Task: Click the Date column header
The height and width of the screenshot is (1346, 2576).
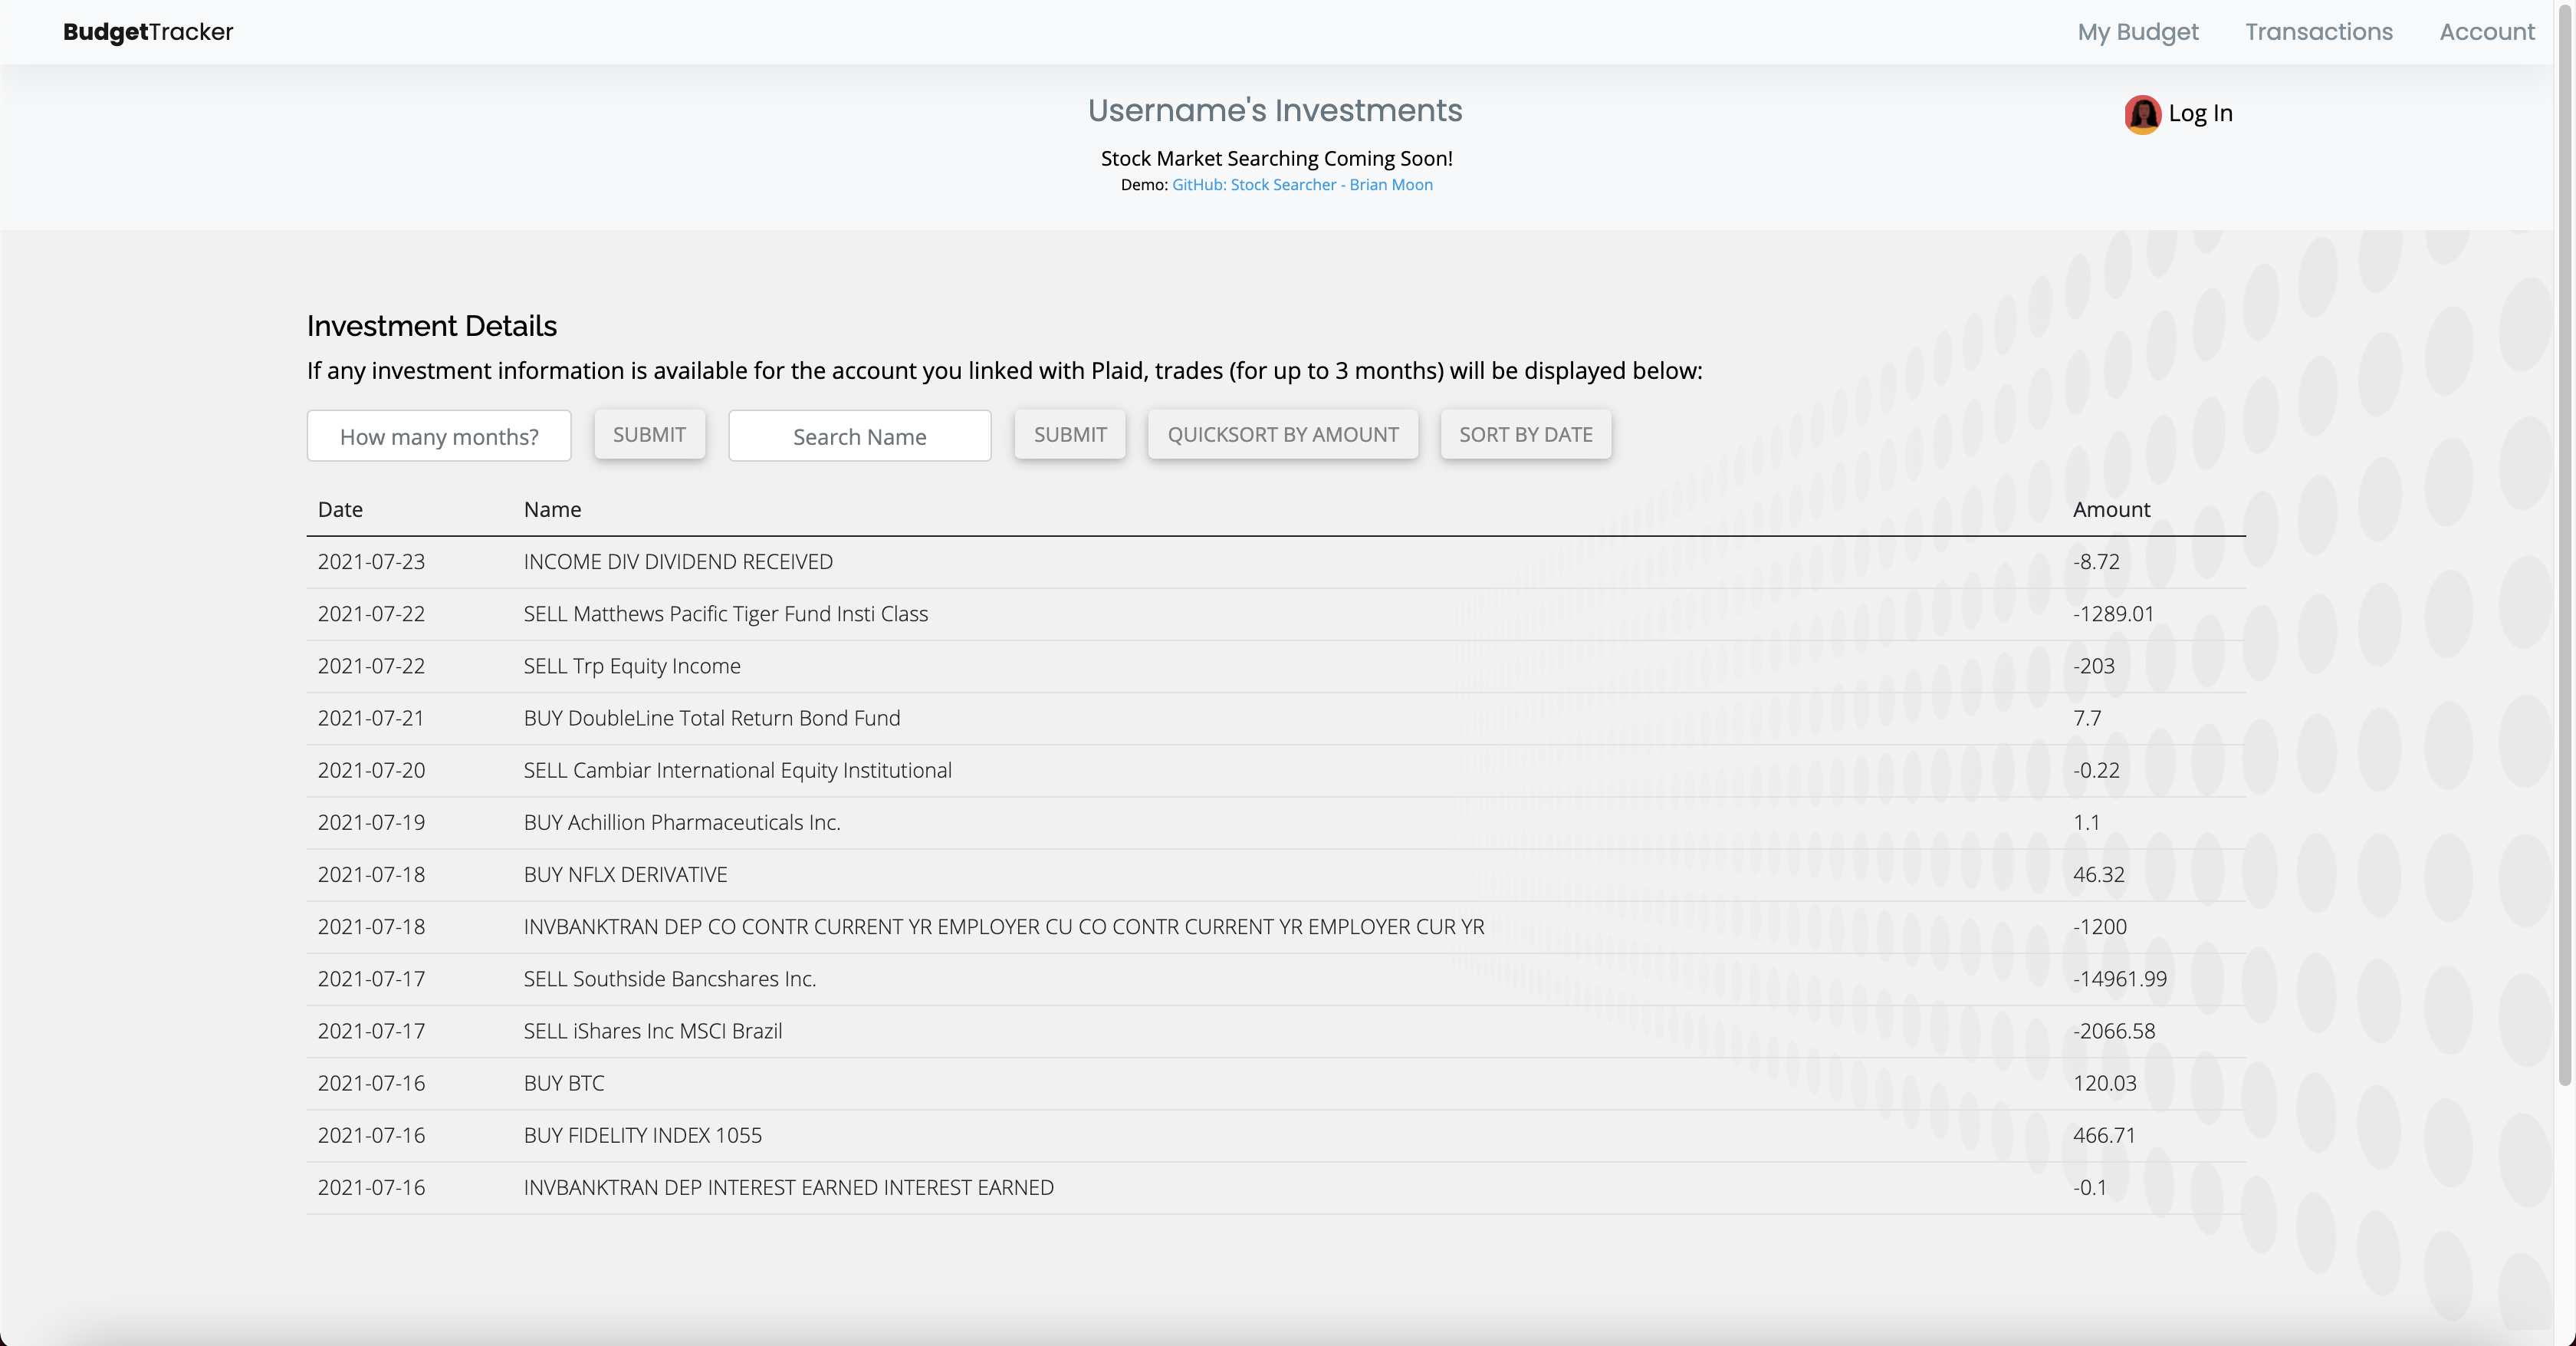Action: pos(340,509)
